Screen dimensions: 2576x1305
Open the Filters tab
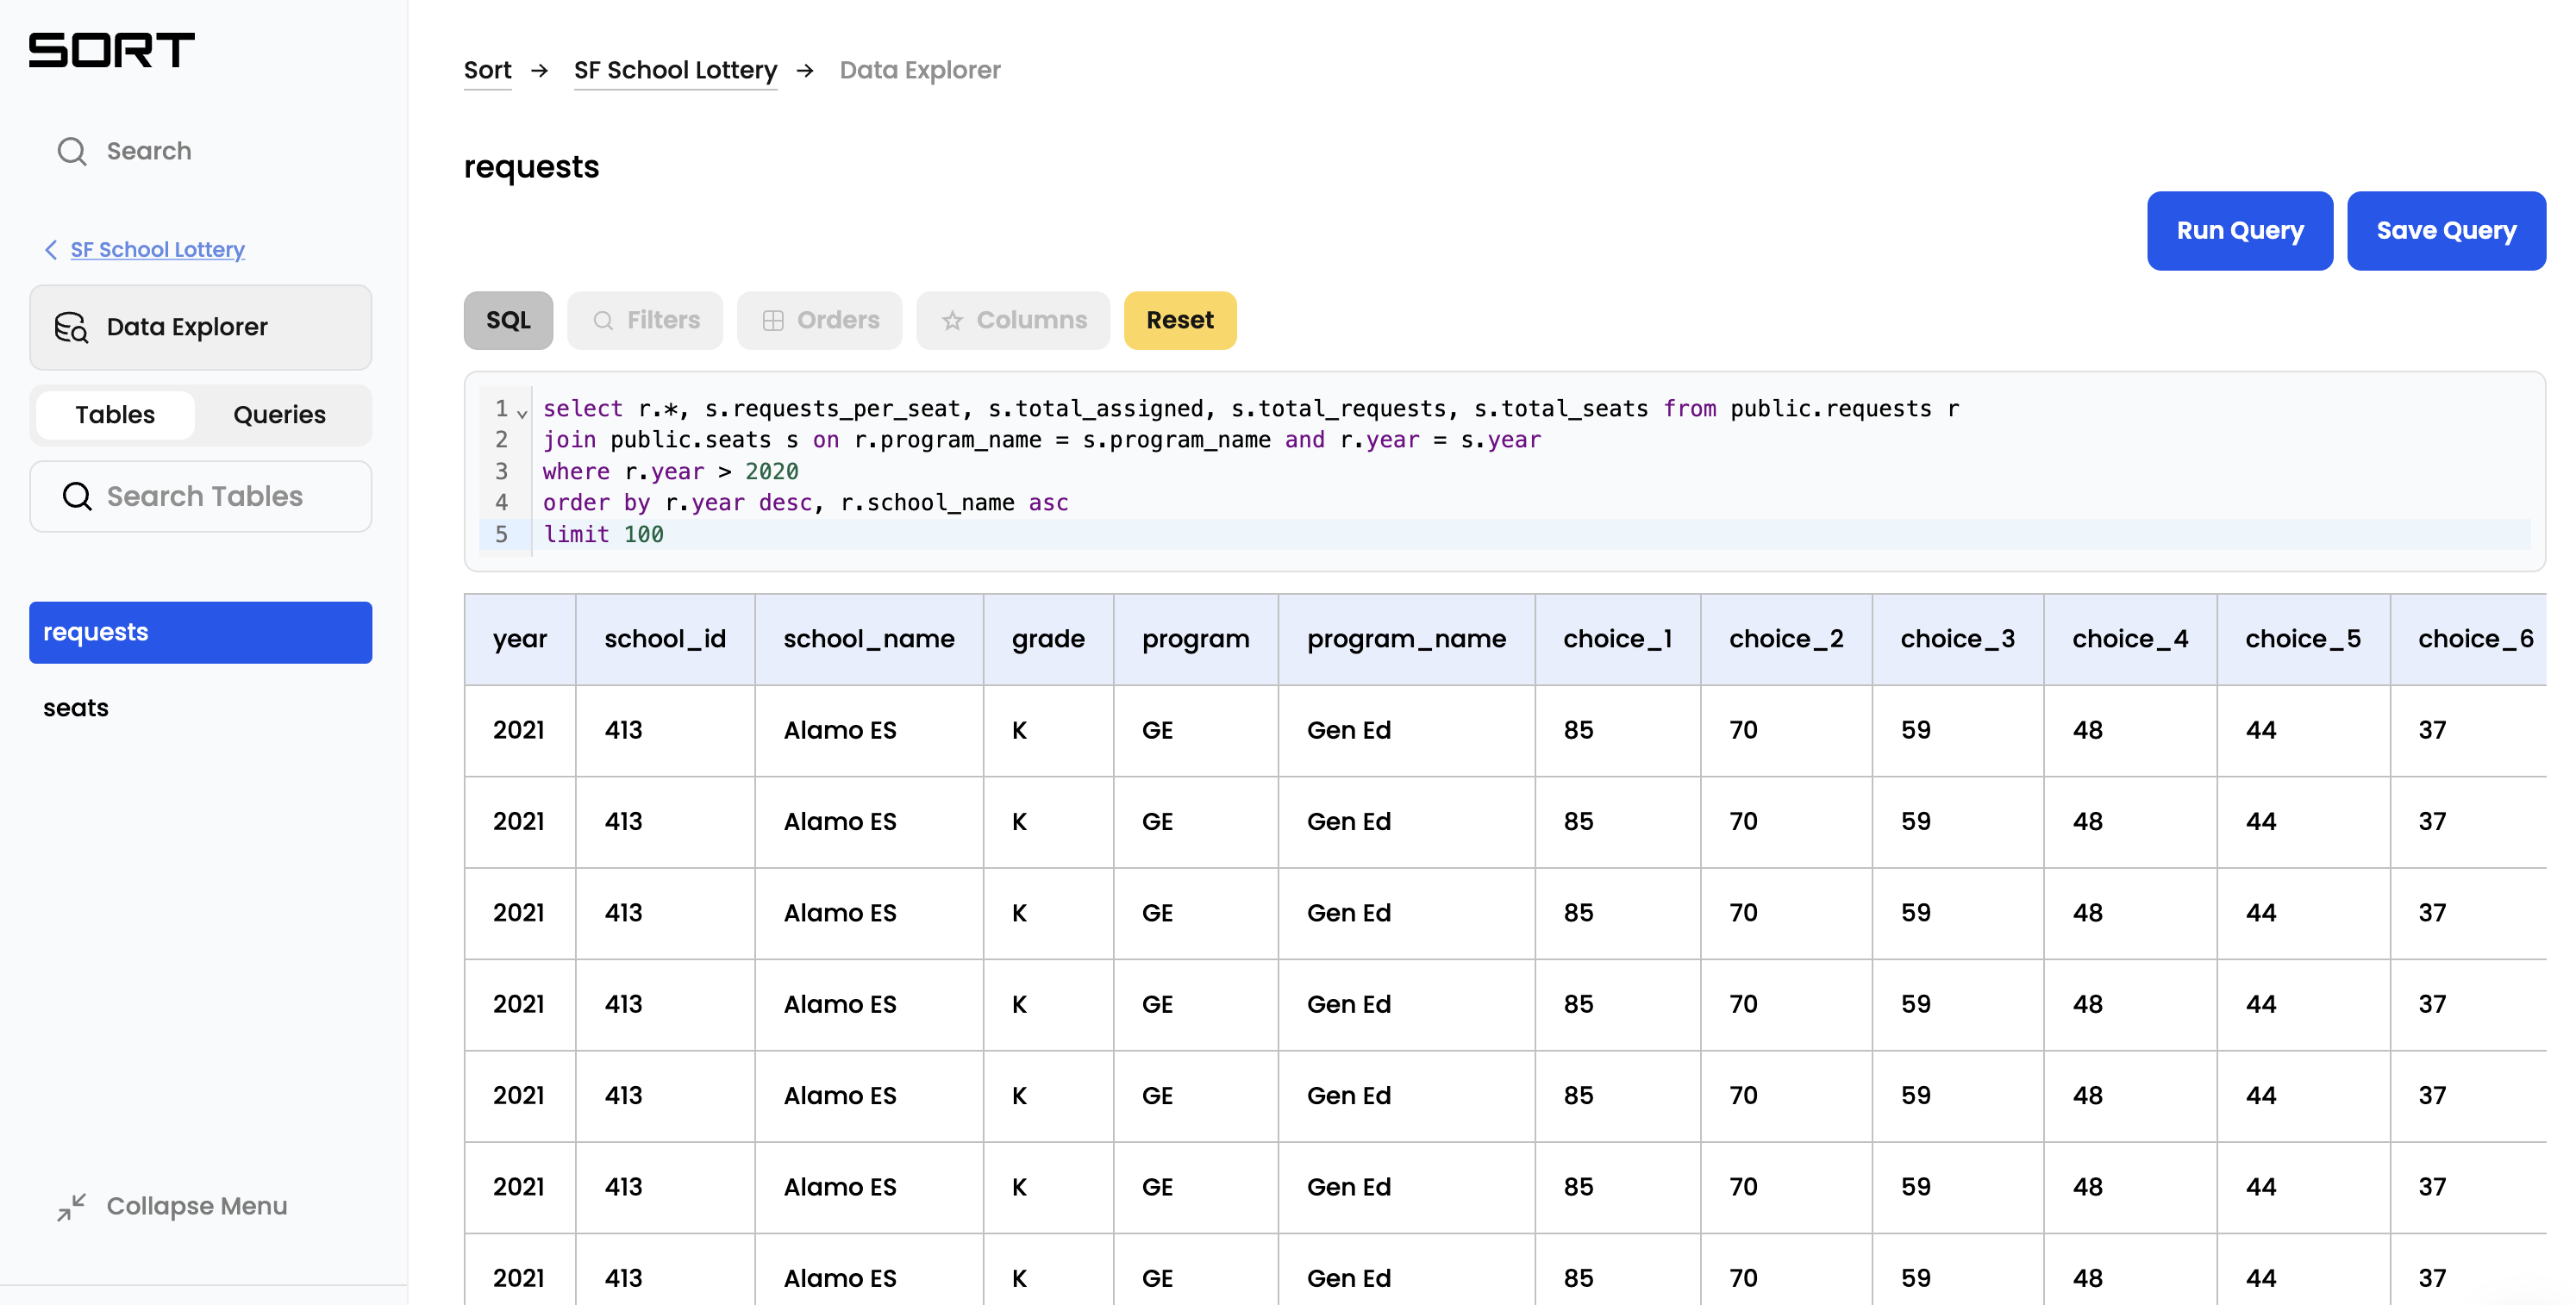645,320
